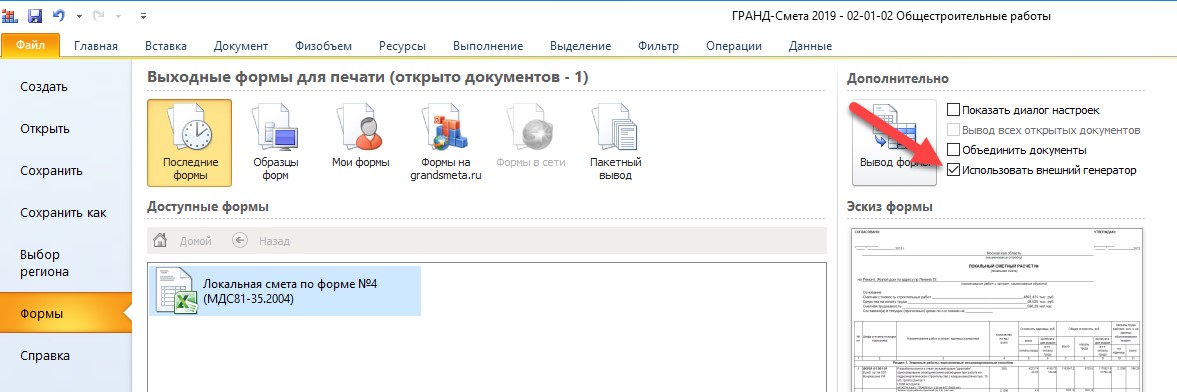This screenshot has height=392, width=1177.
Task: Open Формы на grandsmeta.ru icon
Action: (445, 143)
